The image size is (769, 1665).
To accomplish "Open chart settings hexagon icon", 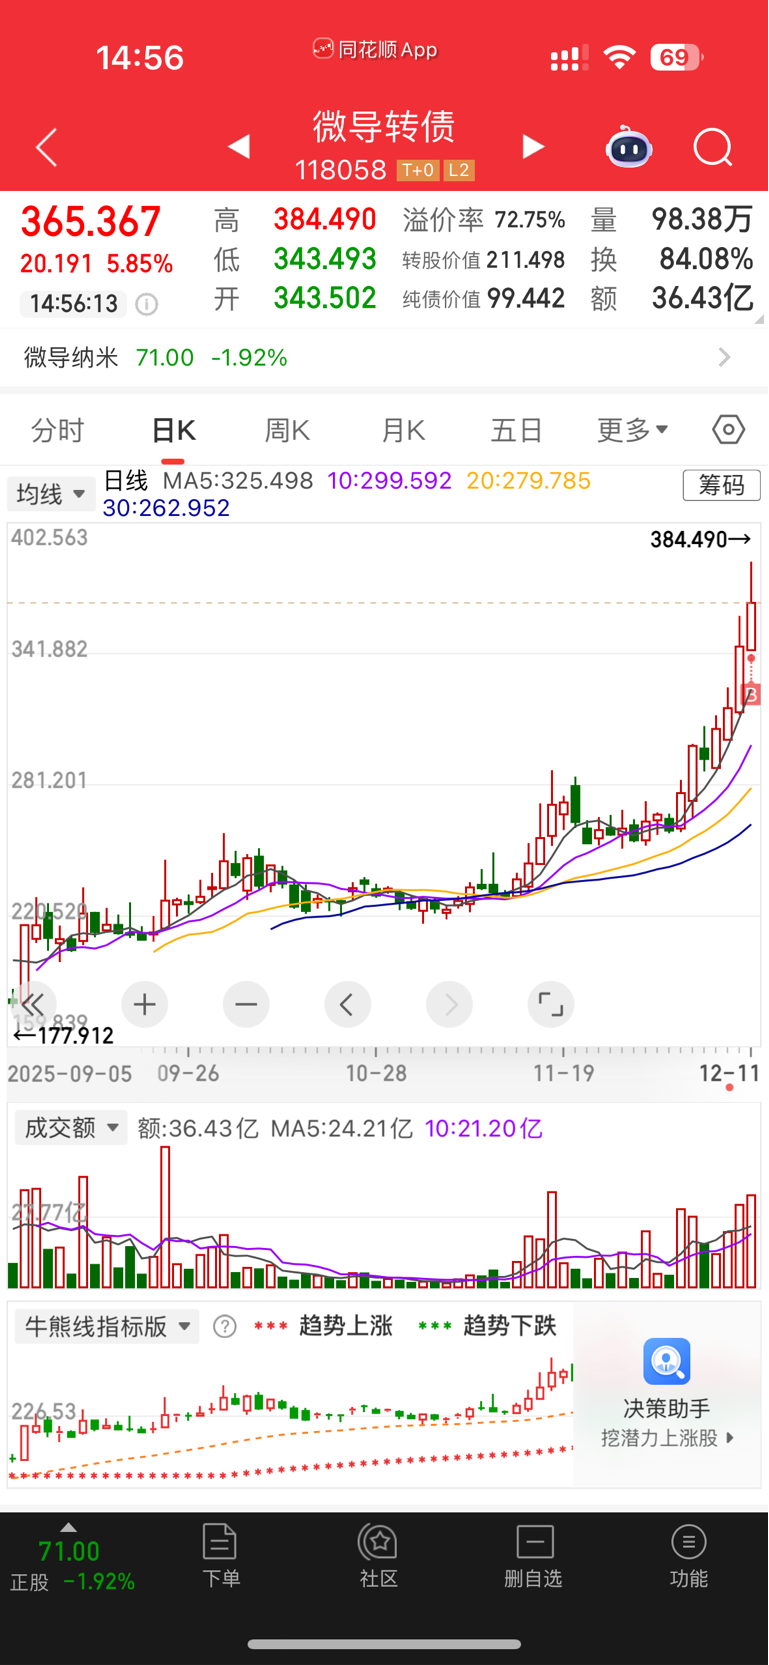I will 728,430.
